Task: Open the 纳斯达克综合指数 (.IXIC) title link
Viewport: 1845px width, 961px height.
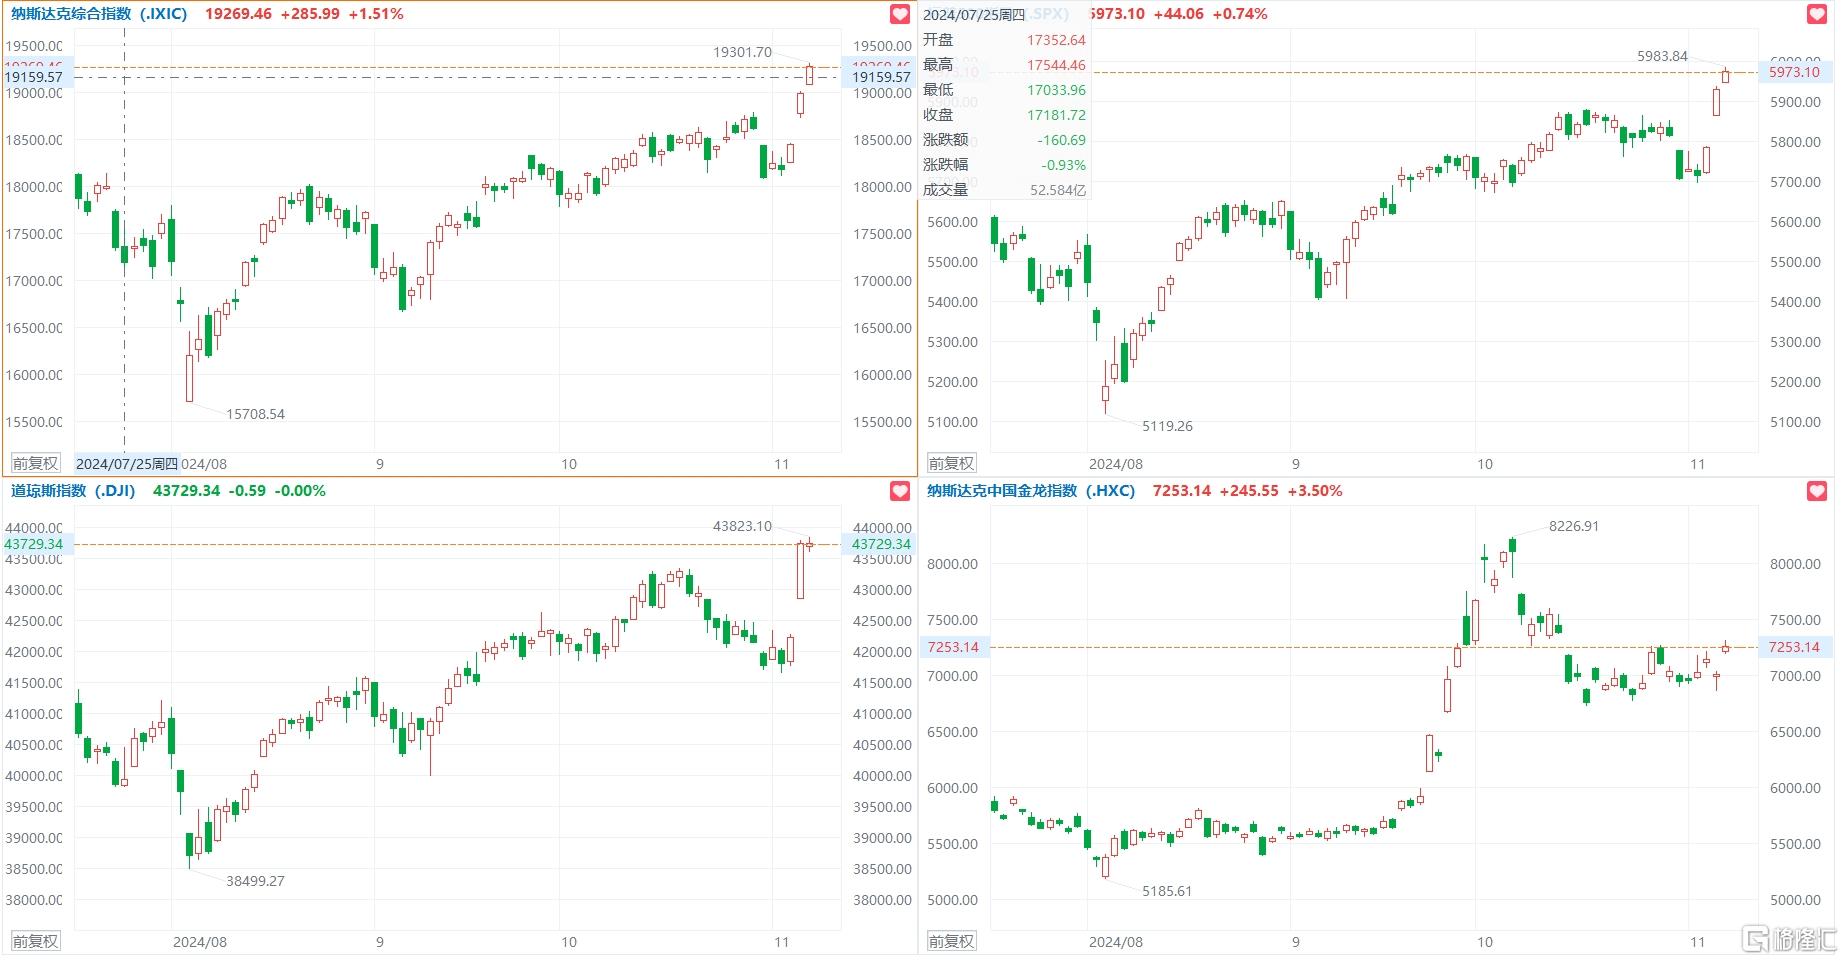Action: (99, 14)
